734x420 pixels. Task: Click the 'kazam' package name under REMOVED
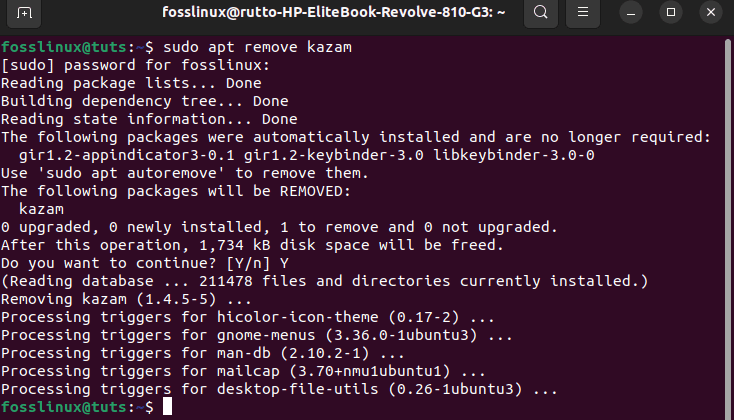click(x=42, y=209)
